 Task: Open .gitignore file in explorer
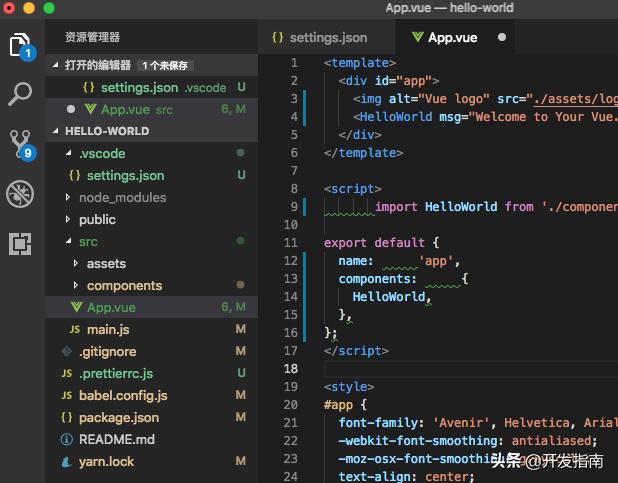pos(152,351)
